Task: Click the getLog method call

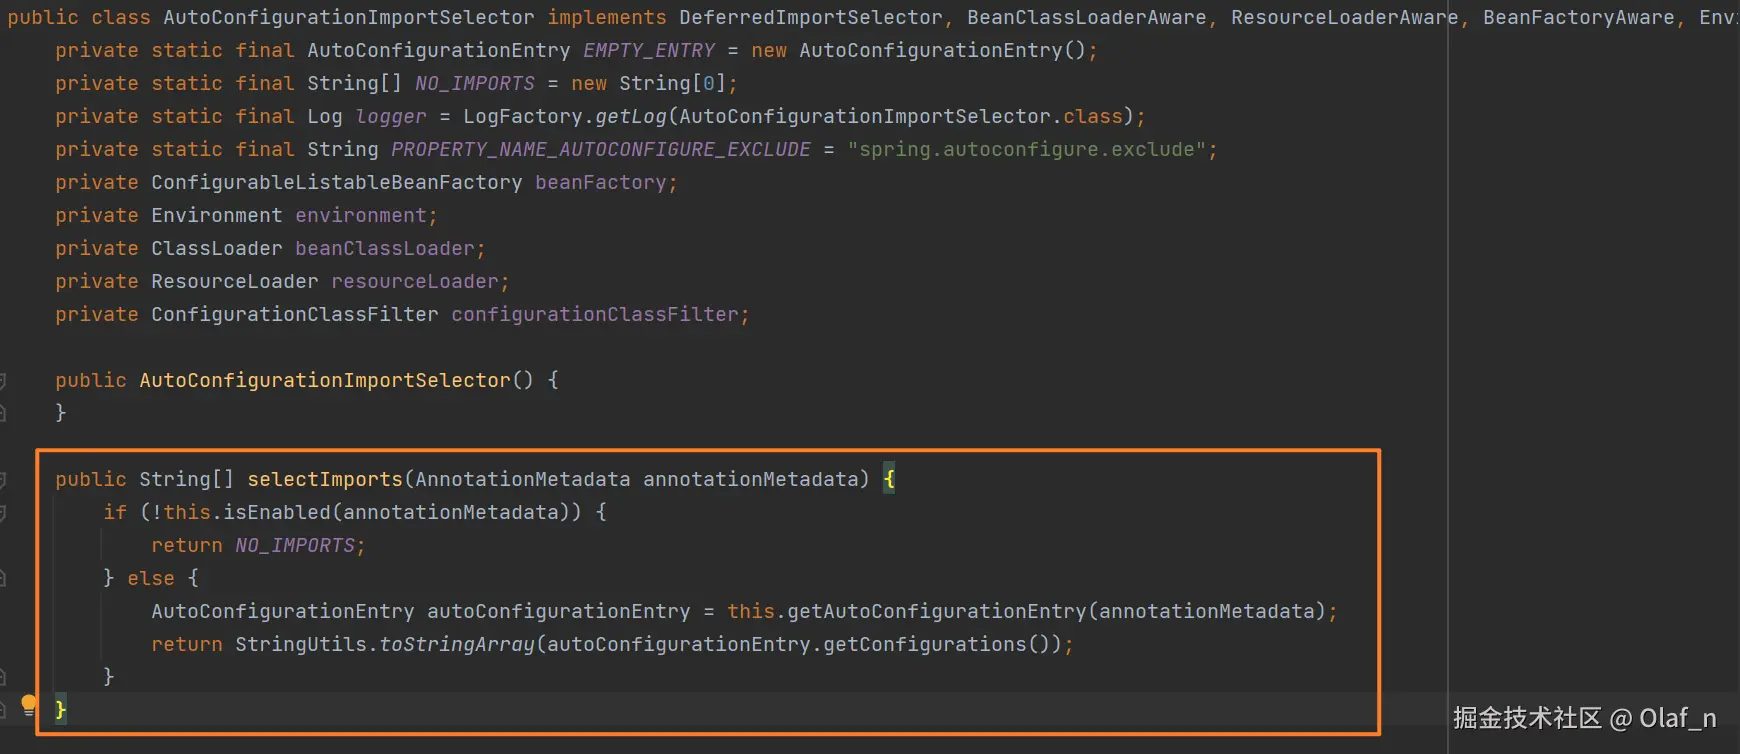Action: tap(631, 116)
